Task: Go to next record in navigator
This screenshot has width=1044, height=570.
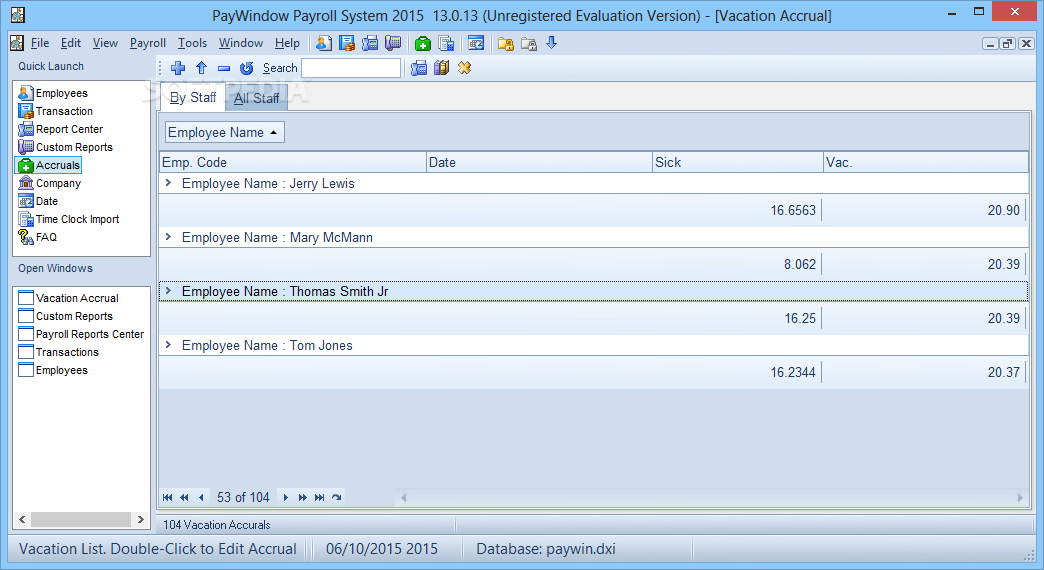Action: [286, 497]
